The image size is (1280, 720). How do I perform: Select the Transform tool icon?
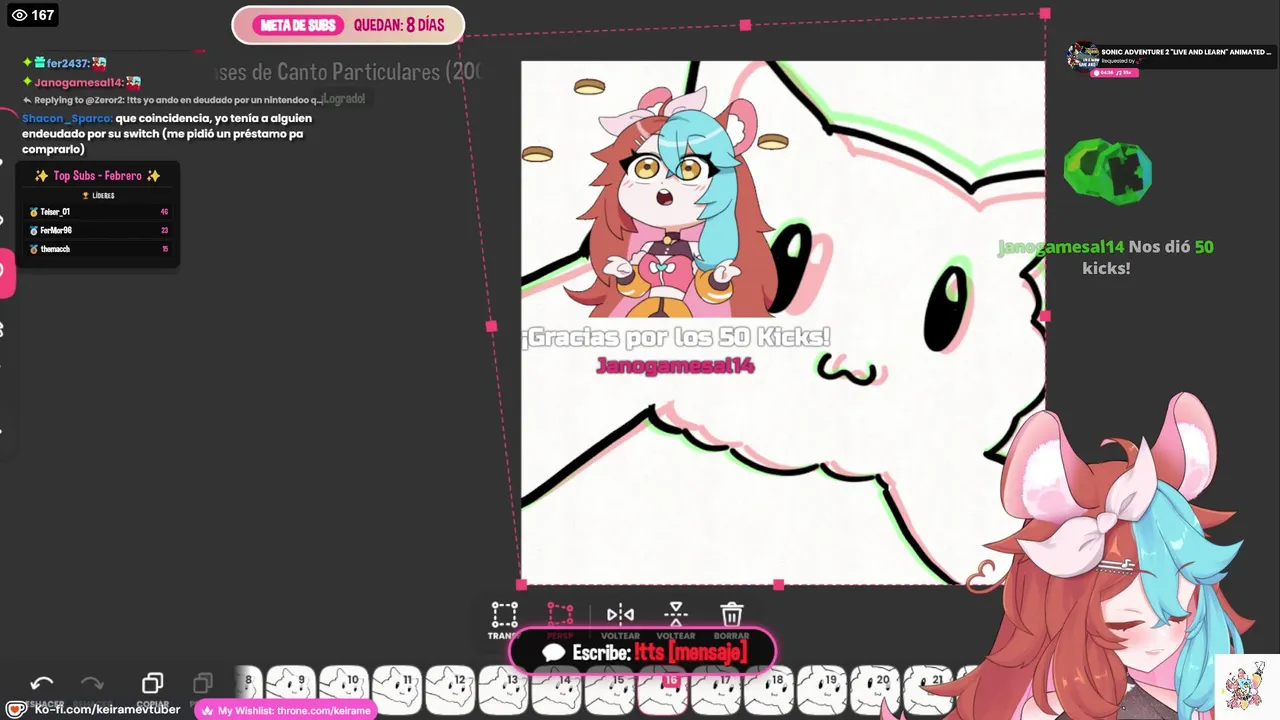504,614
